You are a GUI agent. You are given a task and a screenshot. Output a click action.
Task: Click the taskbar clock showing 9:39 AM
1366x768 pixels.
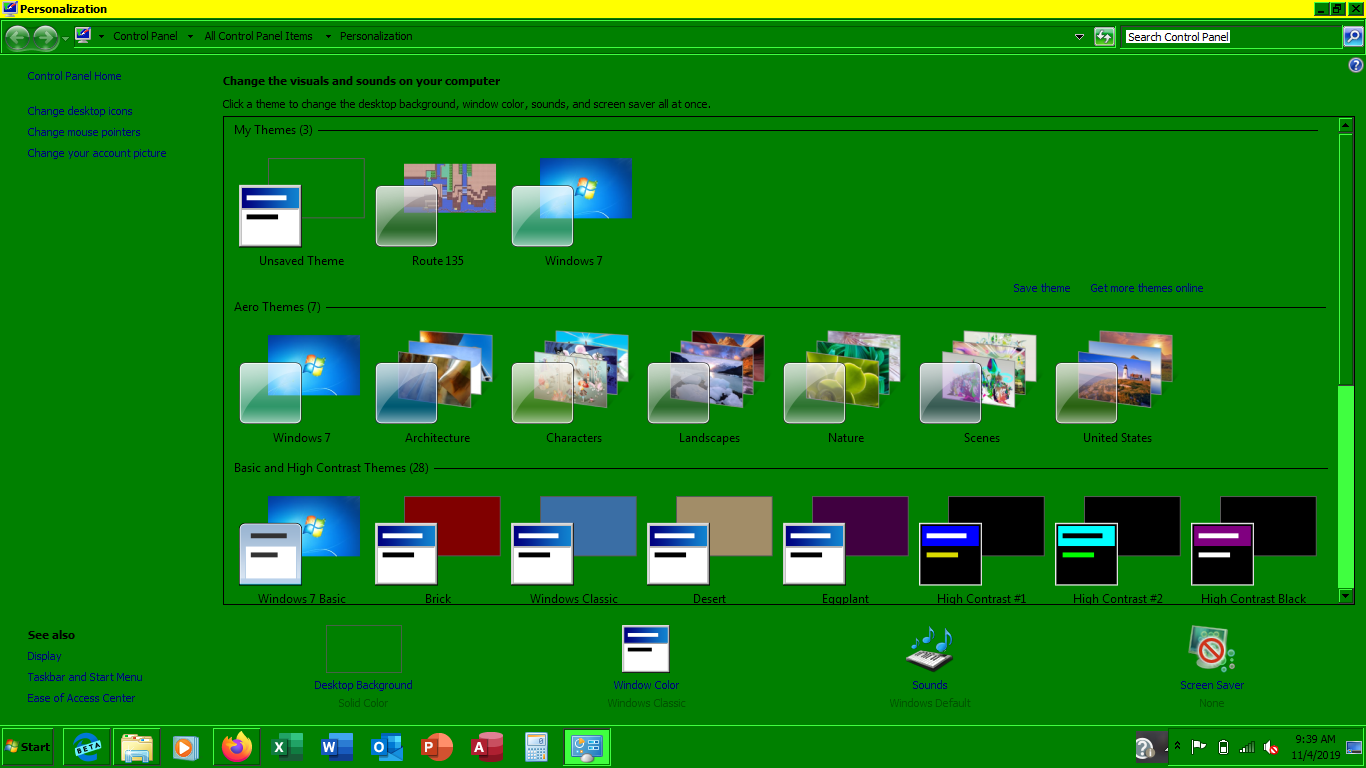coord(1314,747)
